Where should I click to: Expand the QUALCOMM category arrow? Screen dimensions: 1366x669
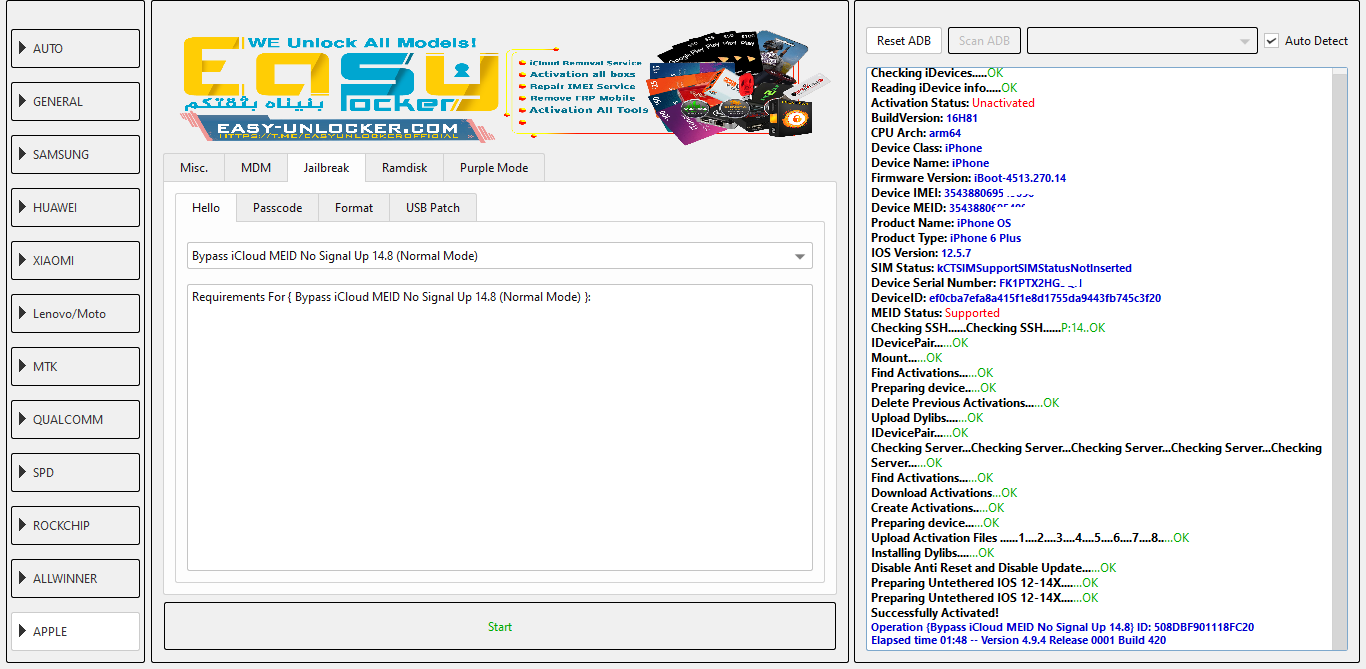coord(23,419)
